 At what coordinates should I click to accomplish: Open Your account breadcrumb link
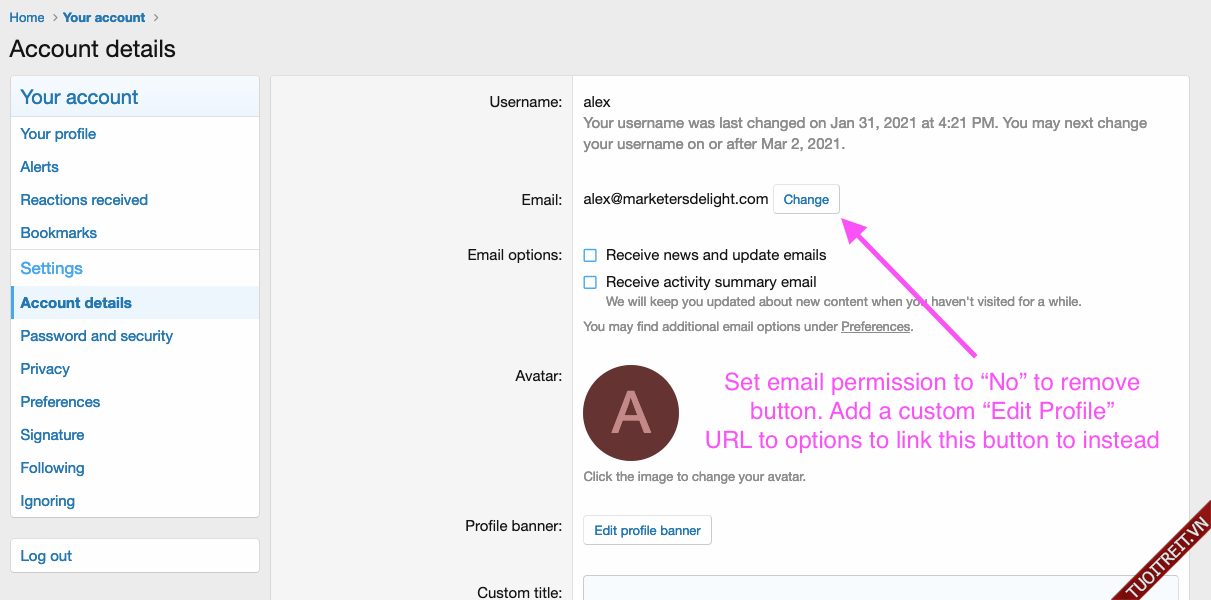[x=104, y=17]
